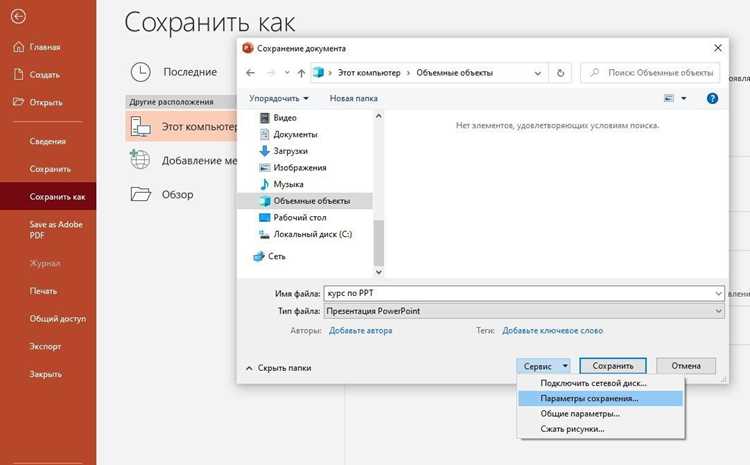750x465 pixels.
Task: Choose Общие параметры... menu item
Action: (x=601, y=414)
